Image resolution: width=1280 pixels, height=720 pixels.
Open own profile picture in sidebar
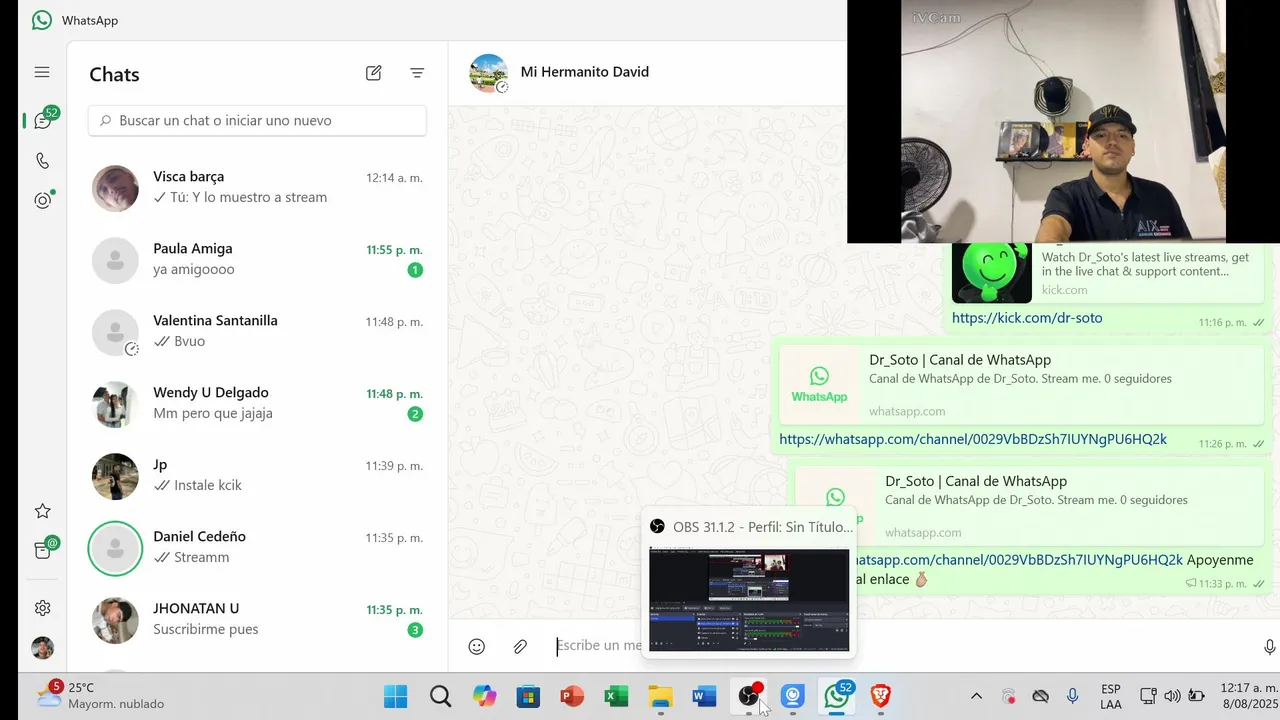pyautogui.click(x=42, y=648)
